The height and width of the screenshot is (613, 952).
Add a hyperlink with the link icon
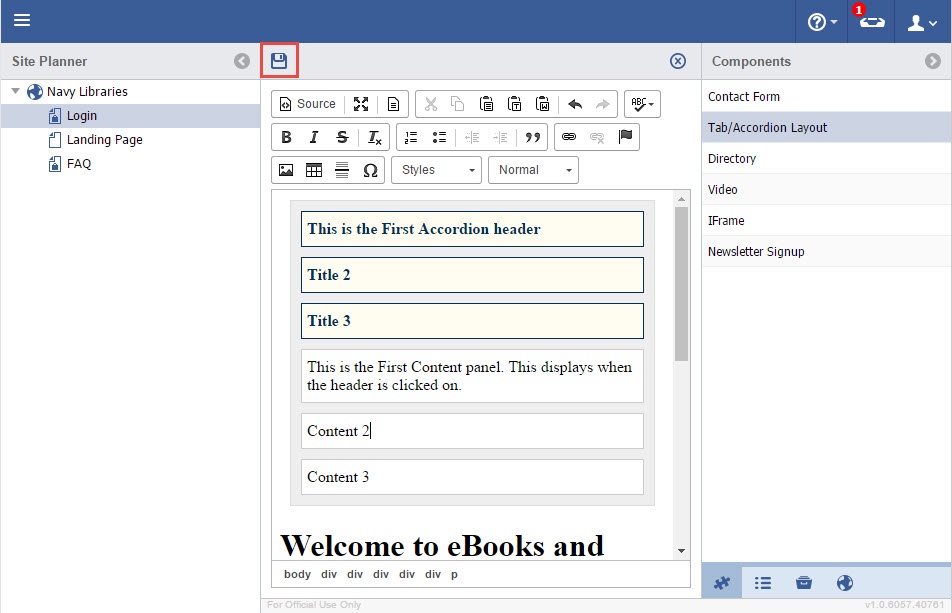point(569,137)
